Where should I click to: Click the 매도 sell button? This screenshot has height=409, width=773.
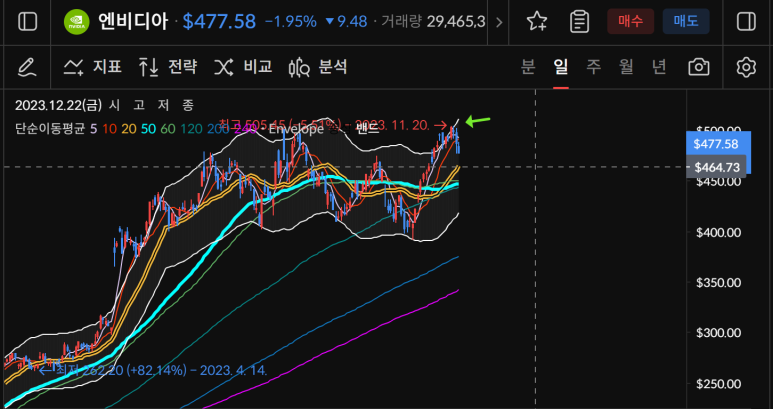point(686,22)
